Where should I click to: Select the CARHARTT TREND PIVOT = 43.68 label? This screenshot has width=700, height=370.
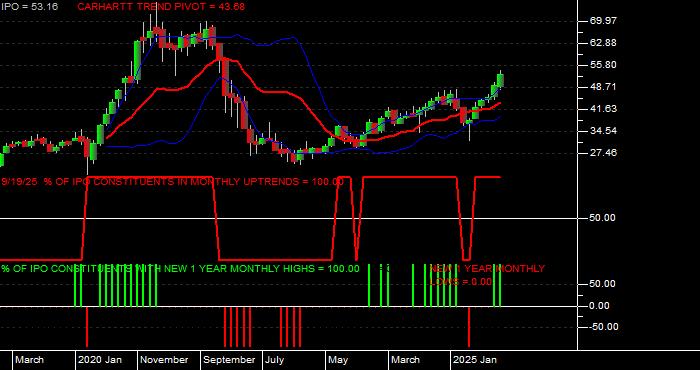161,7
